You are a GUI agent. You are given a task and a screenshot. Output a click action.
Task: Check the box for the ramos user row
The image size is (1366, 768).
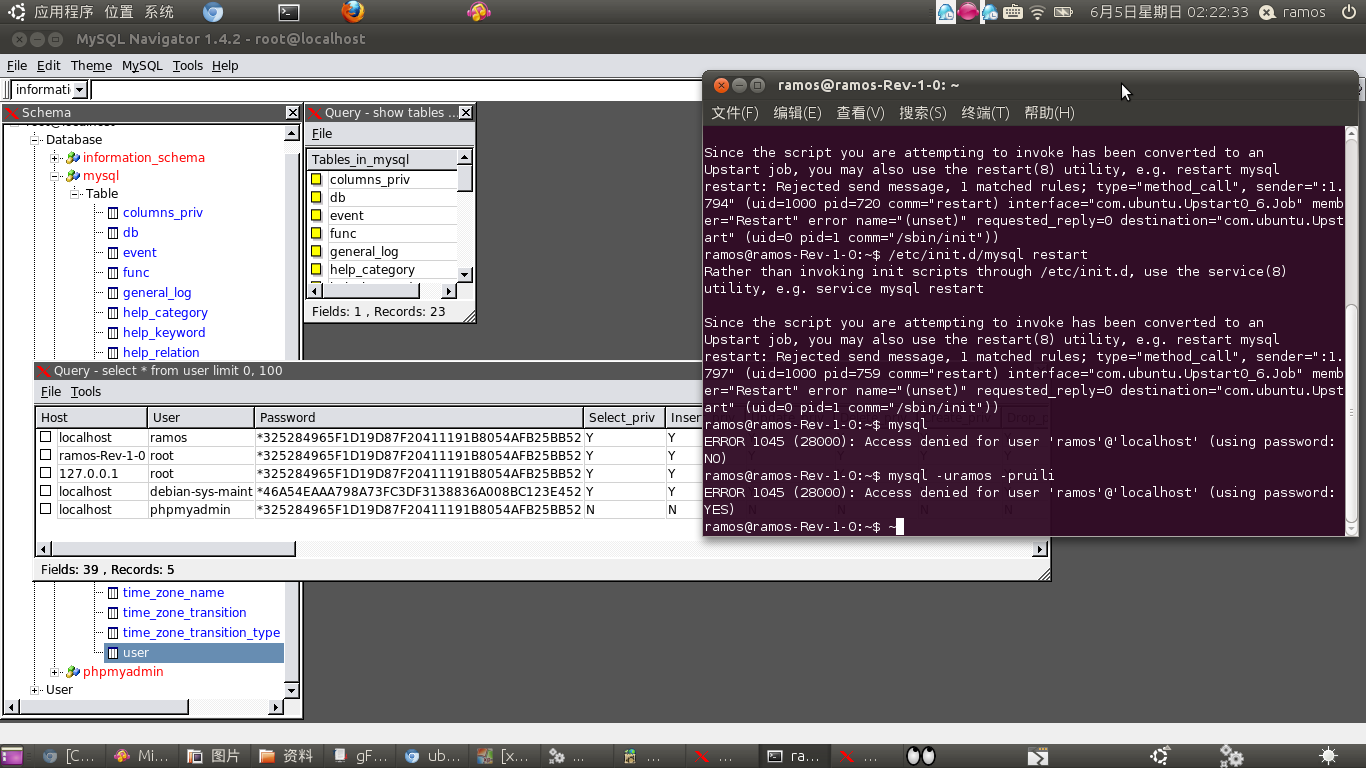pyautogui.click(x=46, y=438)
